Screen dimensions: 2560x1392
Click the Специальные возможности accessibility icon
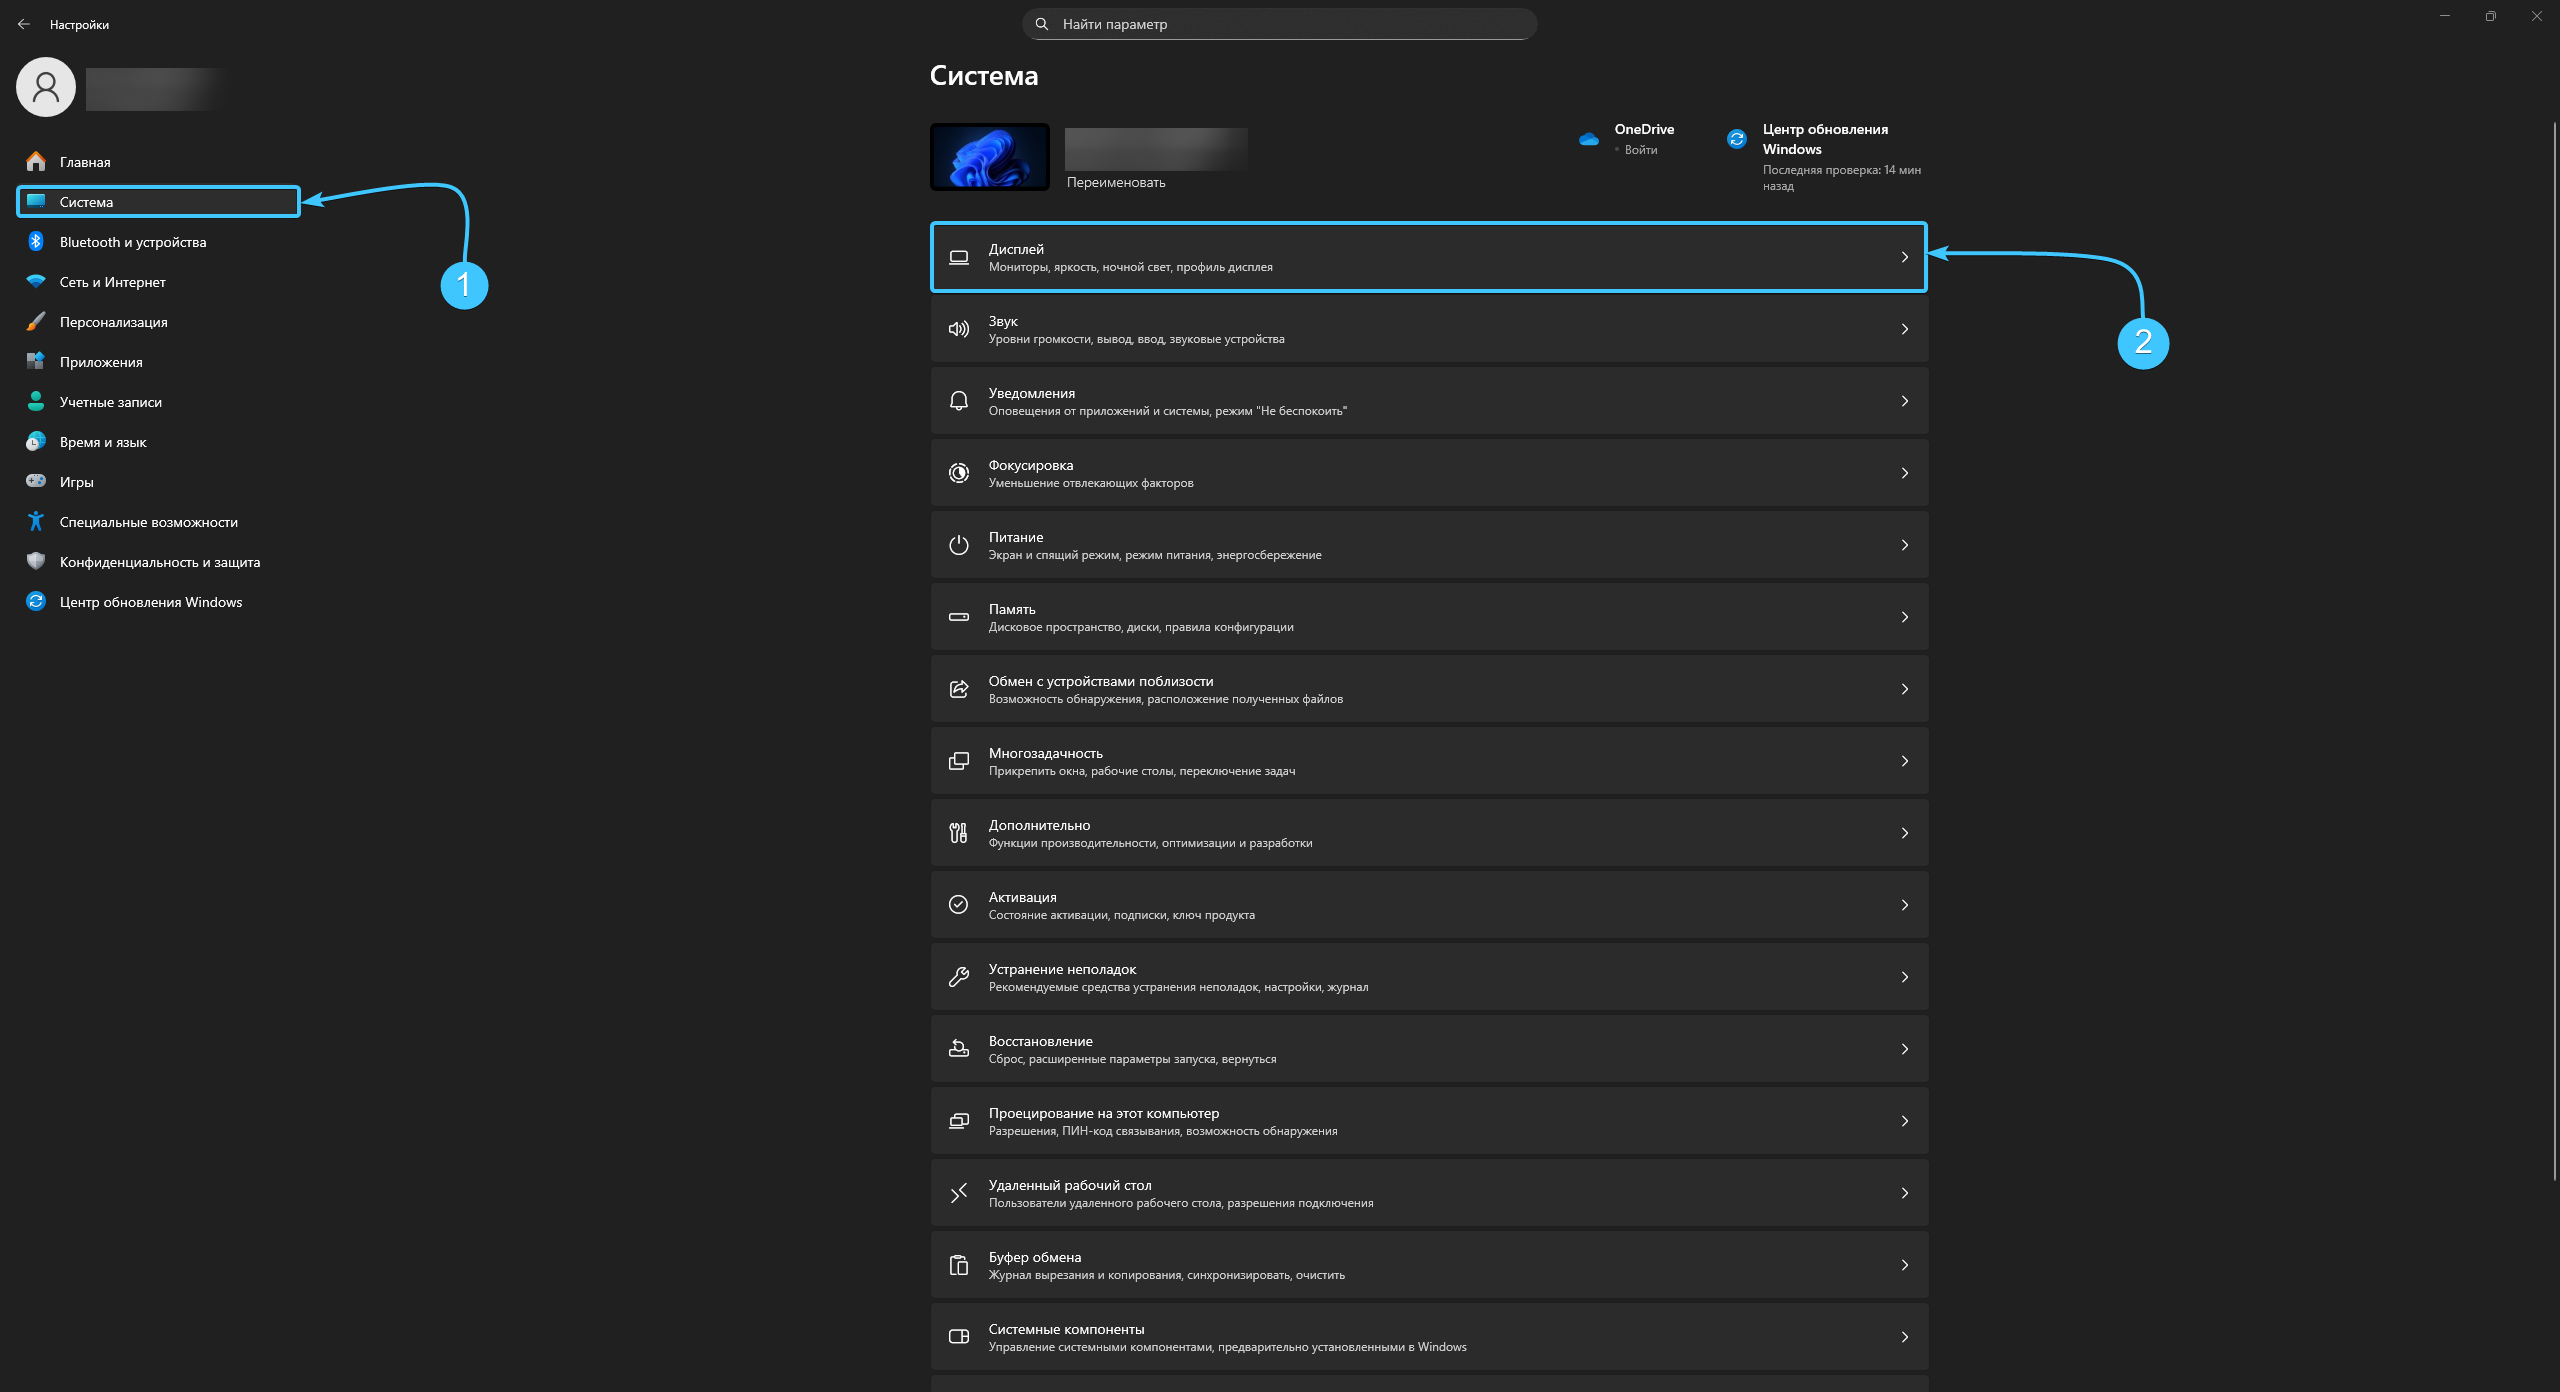coord(36,521)
